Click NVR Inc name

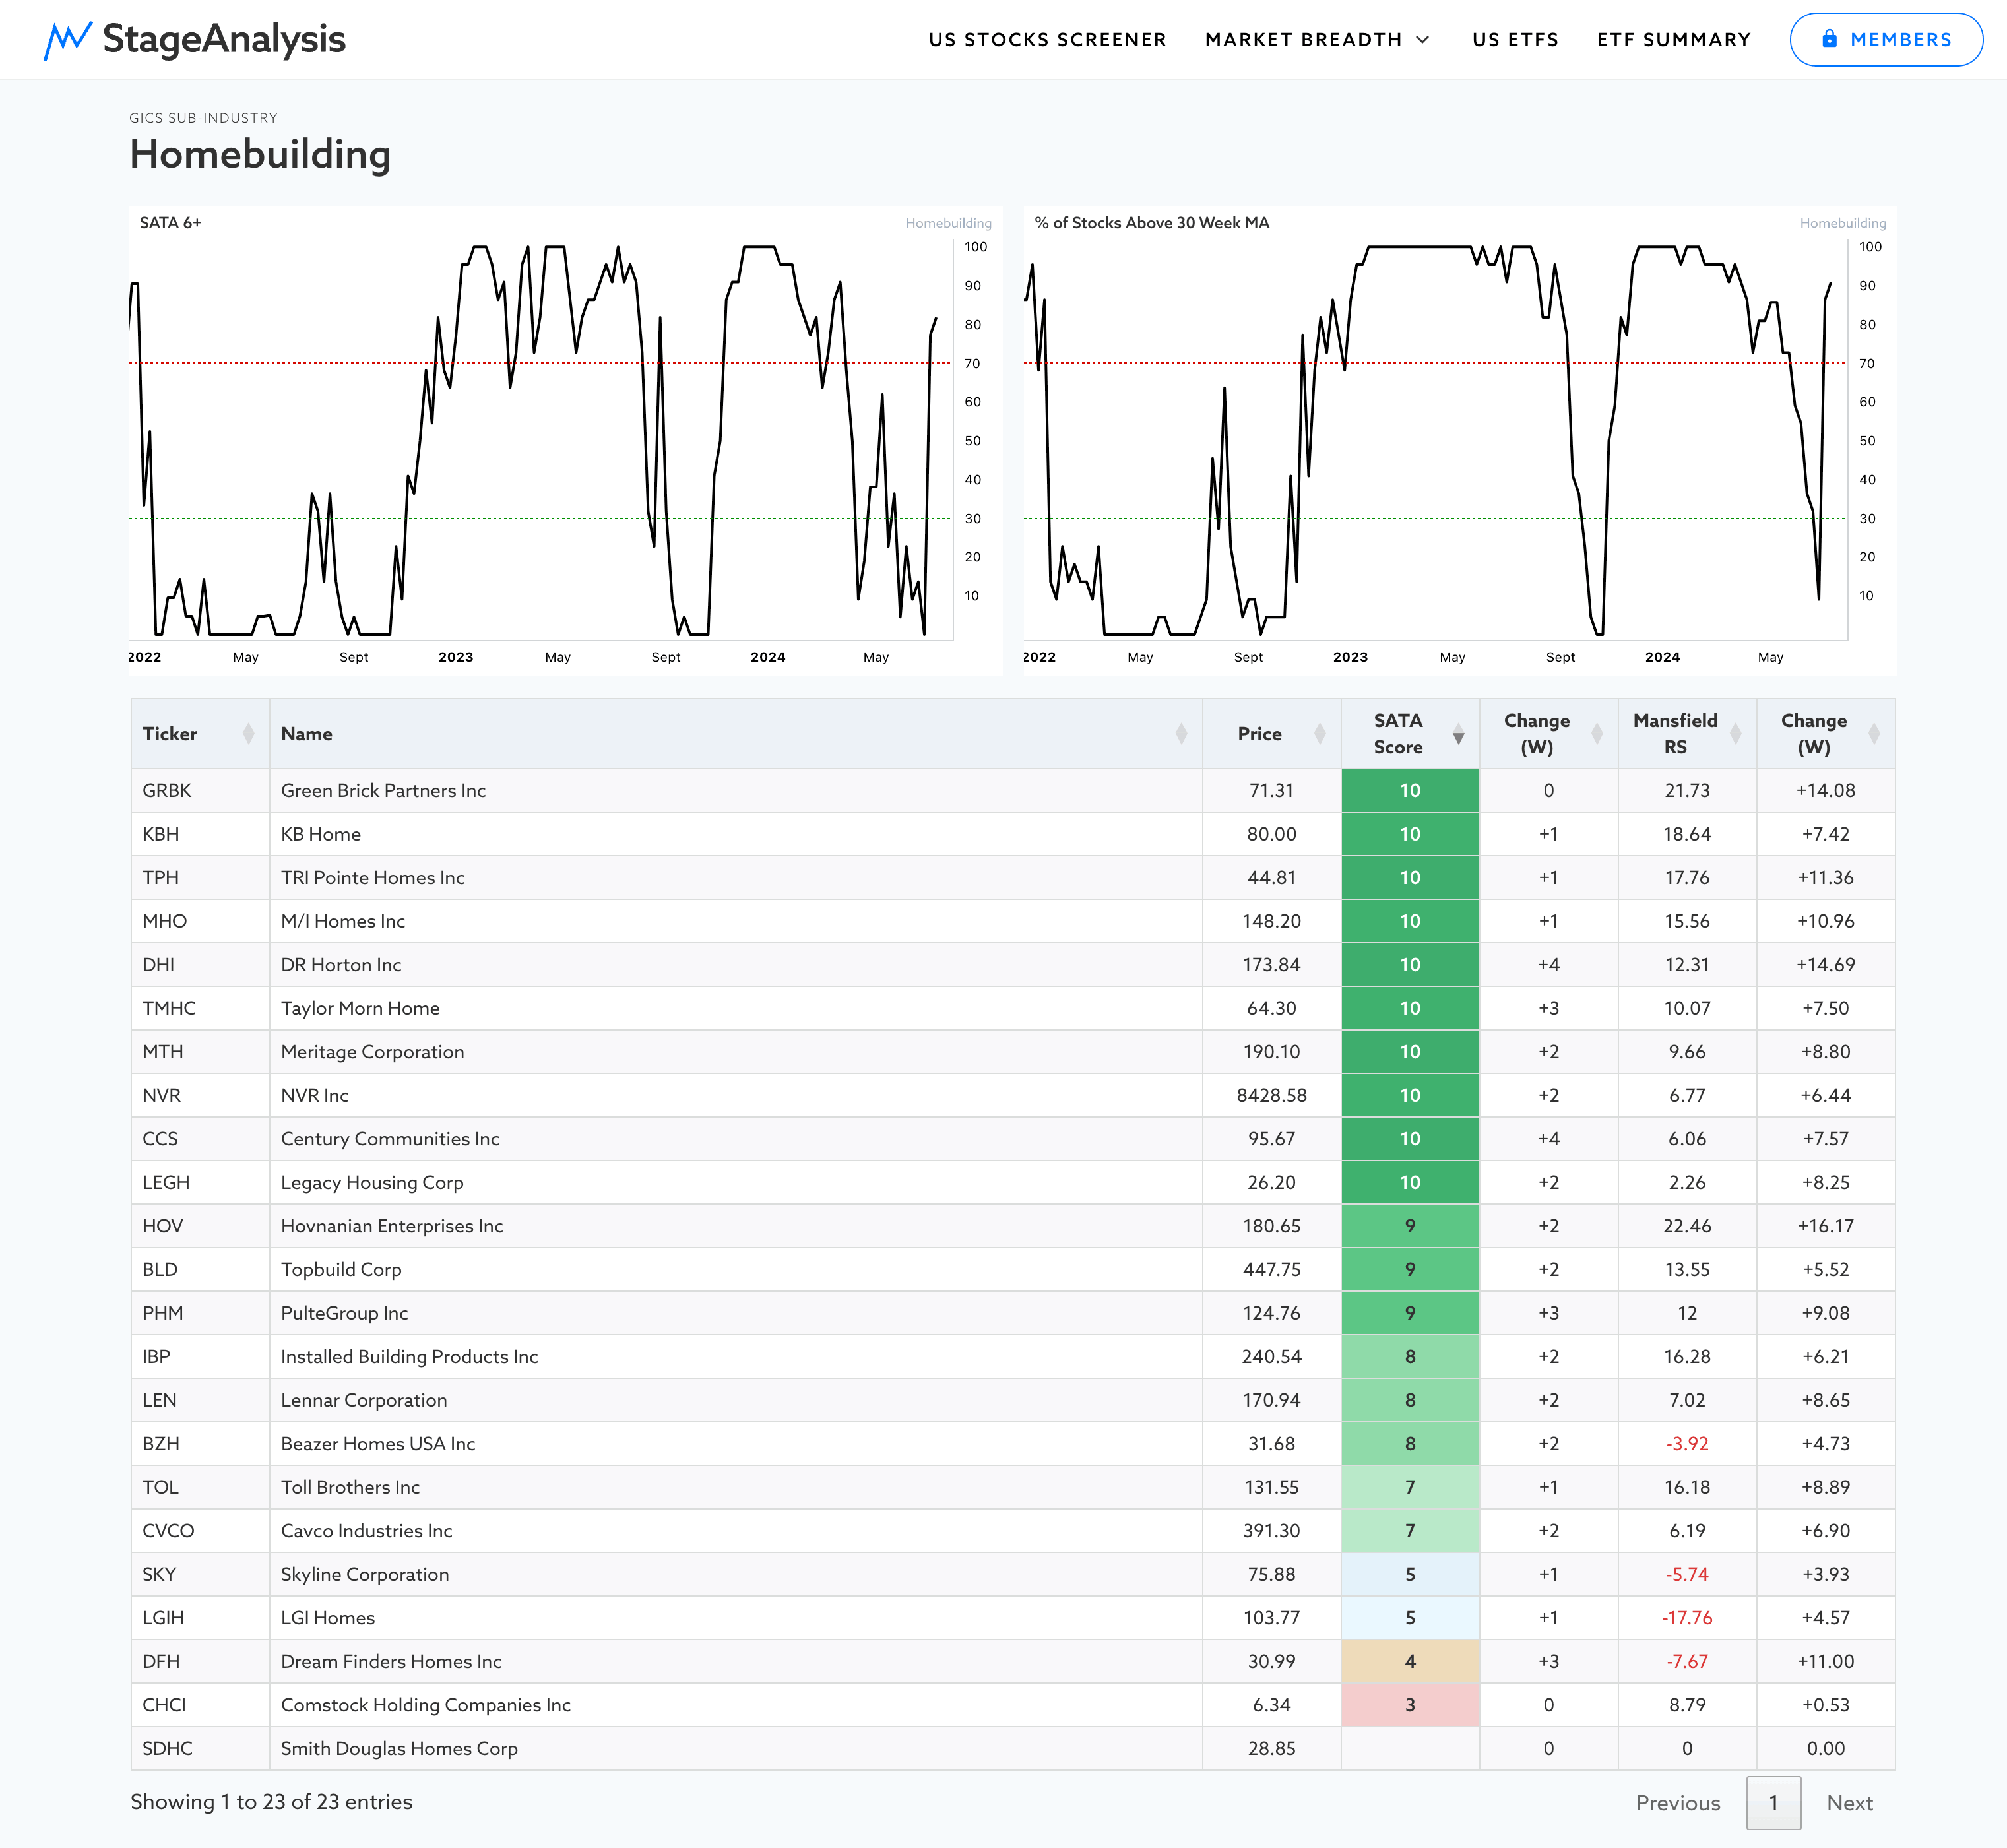tap(315, 1095)
